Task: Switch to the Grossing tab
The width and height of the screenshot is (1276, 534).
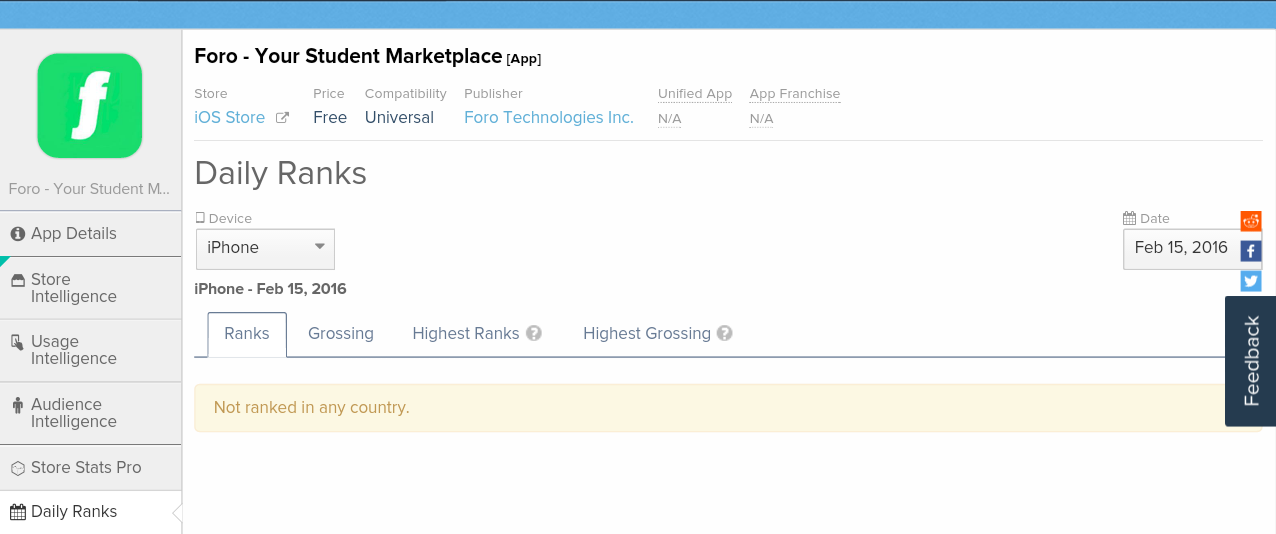Action: [341, 334]
